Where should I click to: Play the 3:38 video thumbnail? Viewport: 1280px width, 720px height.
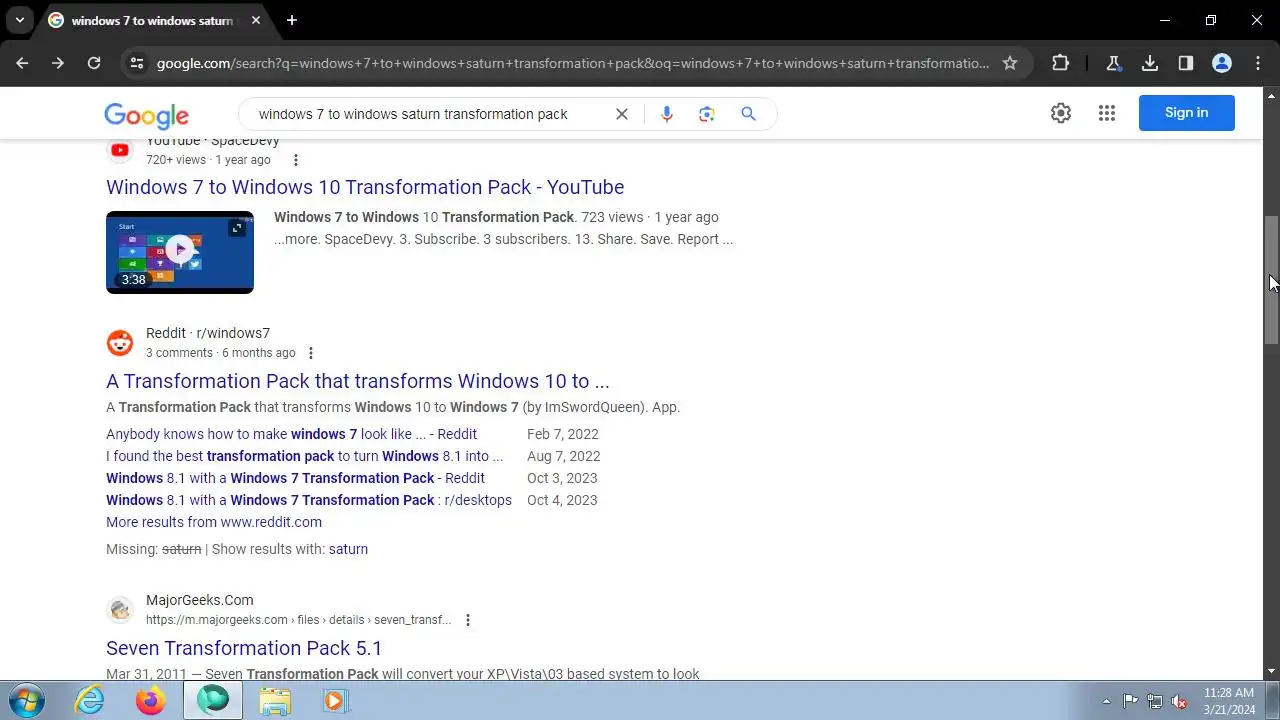click(x=180, y=252)
